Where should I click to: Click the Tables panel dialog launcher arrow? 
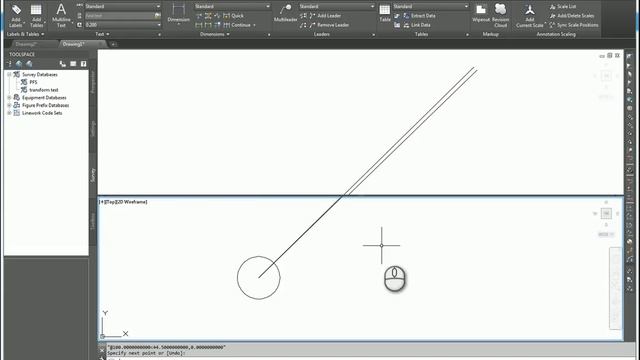467,35
